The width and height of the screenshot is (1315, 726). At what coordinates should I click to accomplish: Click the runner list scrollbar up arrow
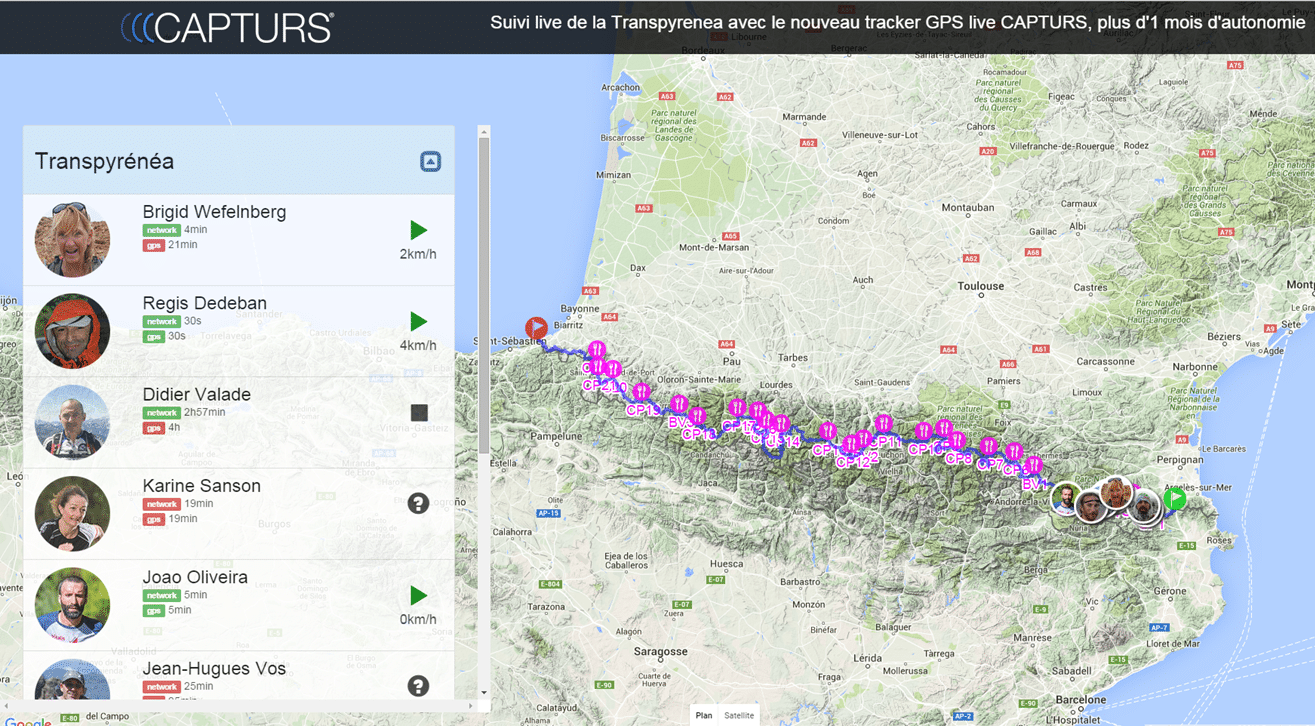[x=484, y=132]
